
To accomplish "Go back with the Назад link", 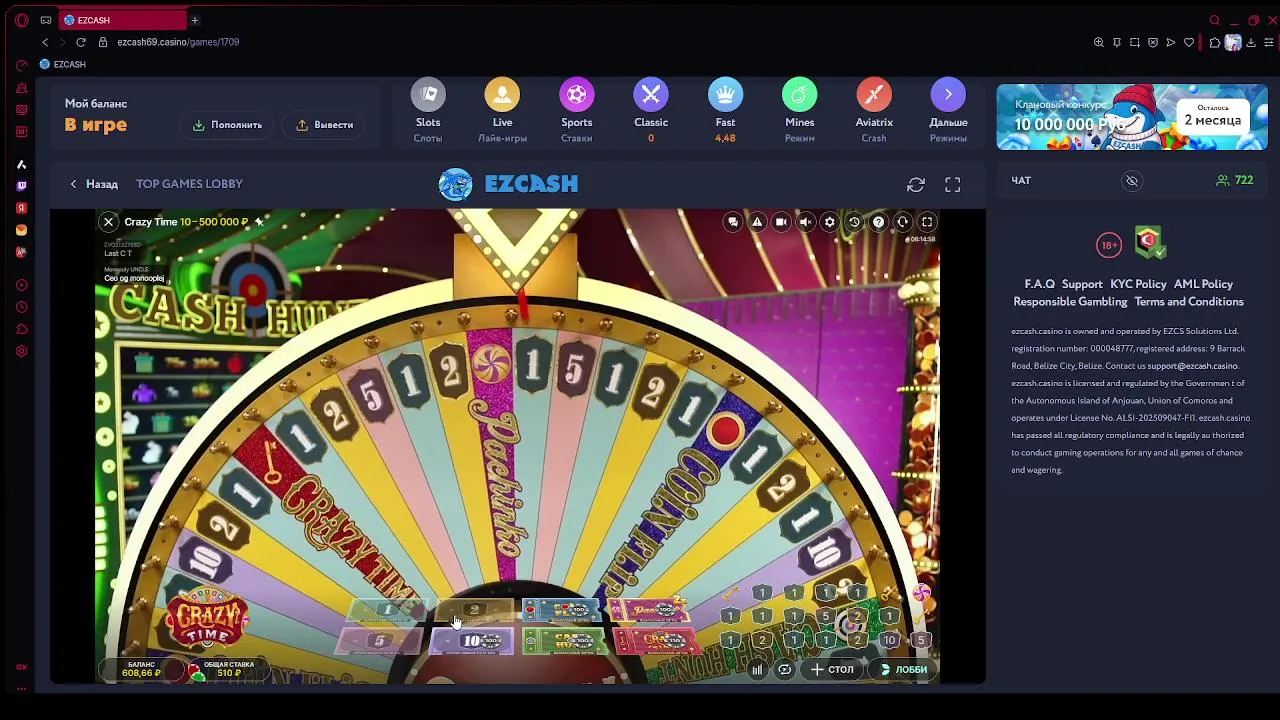I will [94, 184].
